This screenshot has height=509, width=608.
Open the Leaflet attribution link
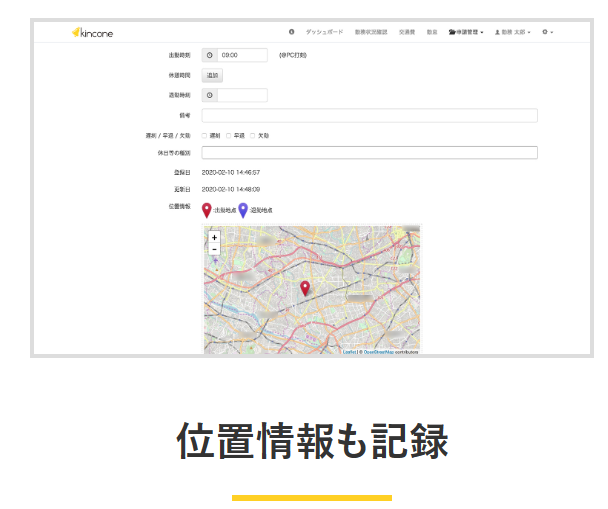coord(349,352)
